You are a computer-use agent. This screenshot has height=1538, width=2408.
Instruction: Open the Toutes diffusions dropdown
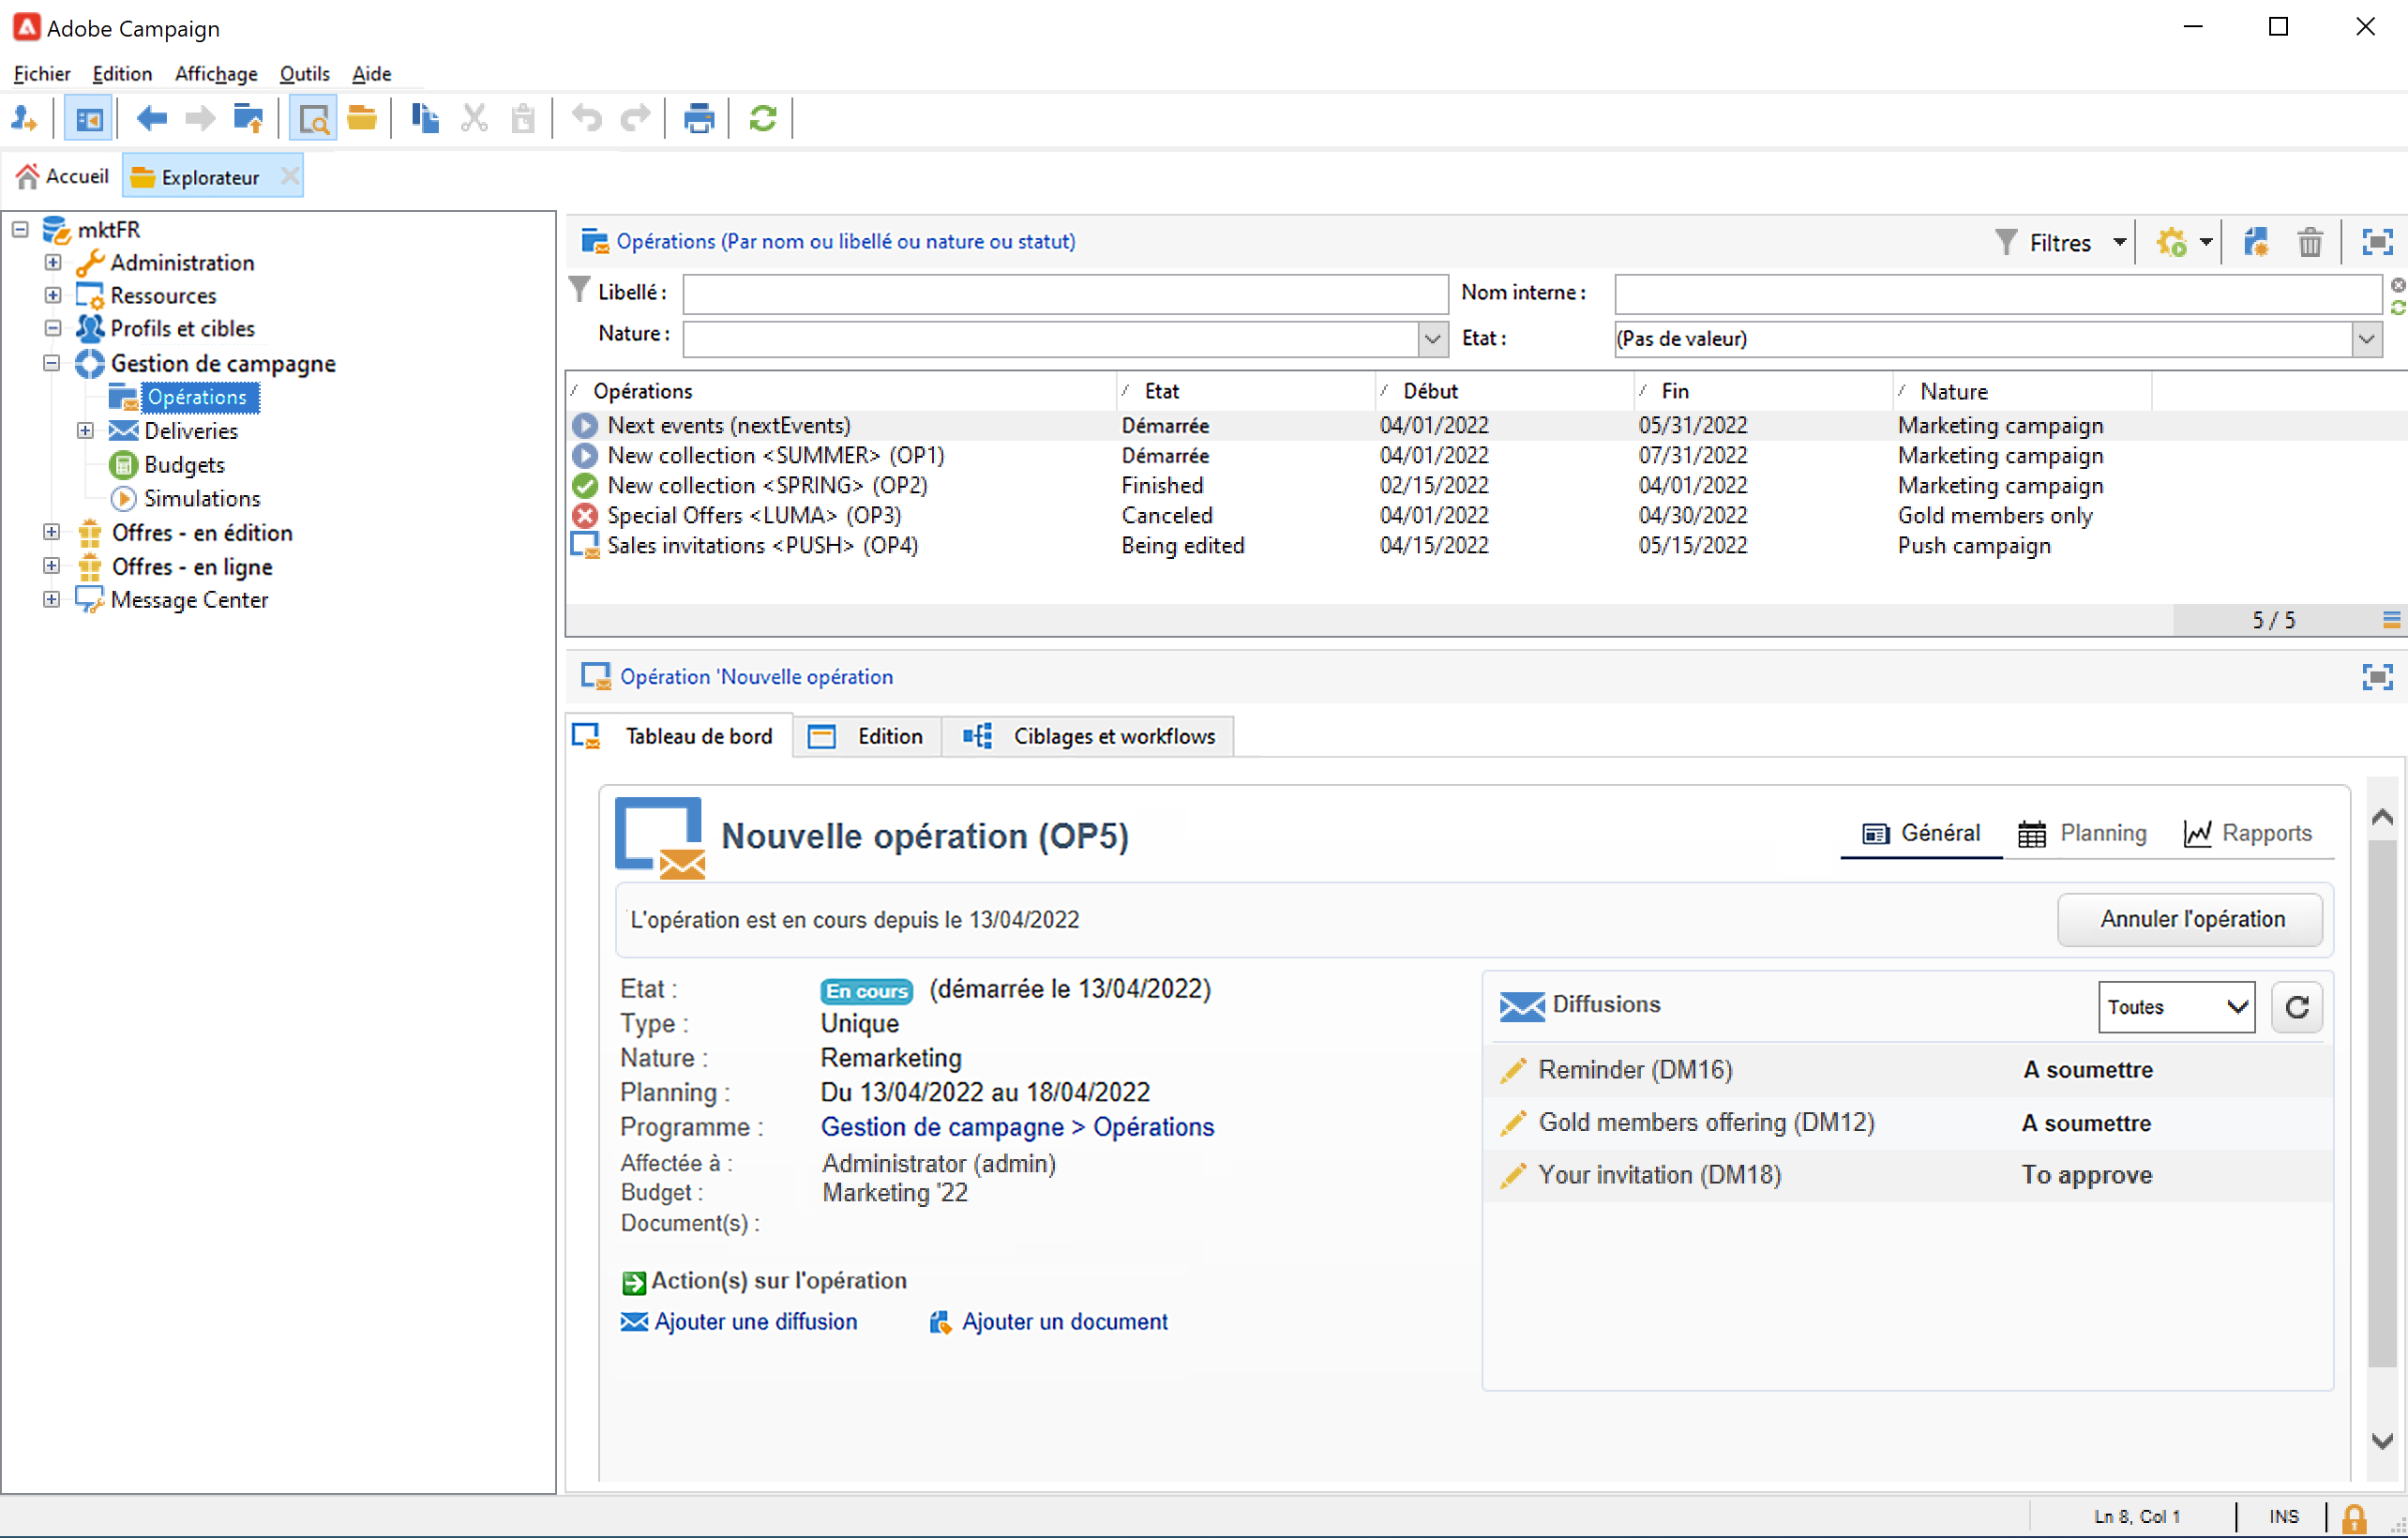pos(2175,1006)
